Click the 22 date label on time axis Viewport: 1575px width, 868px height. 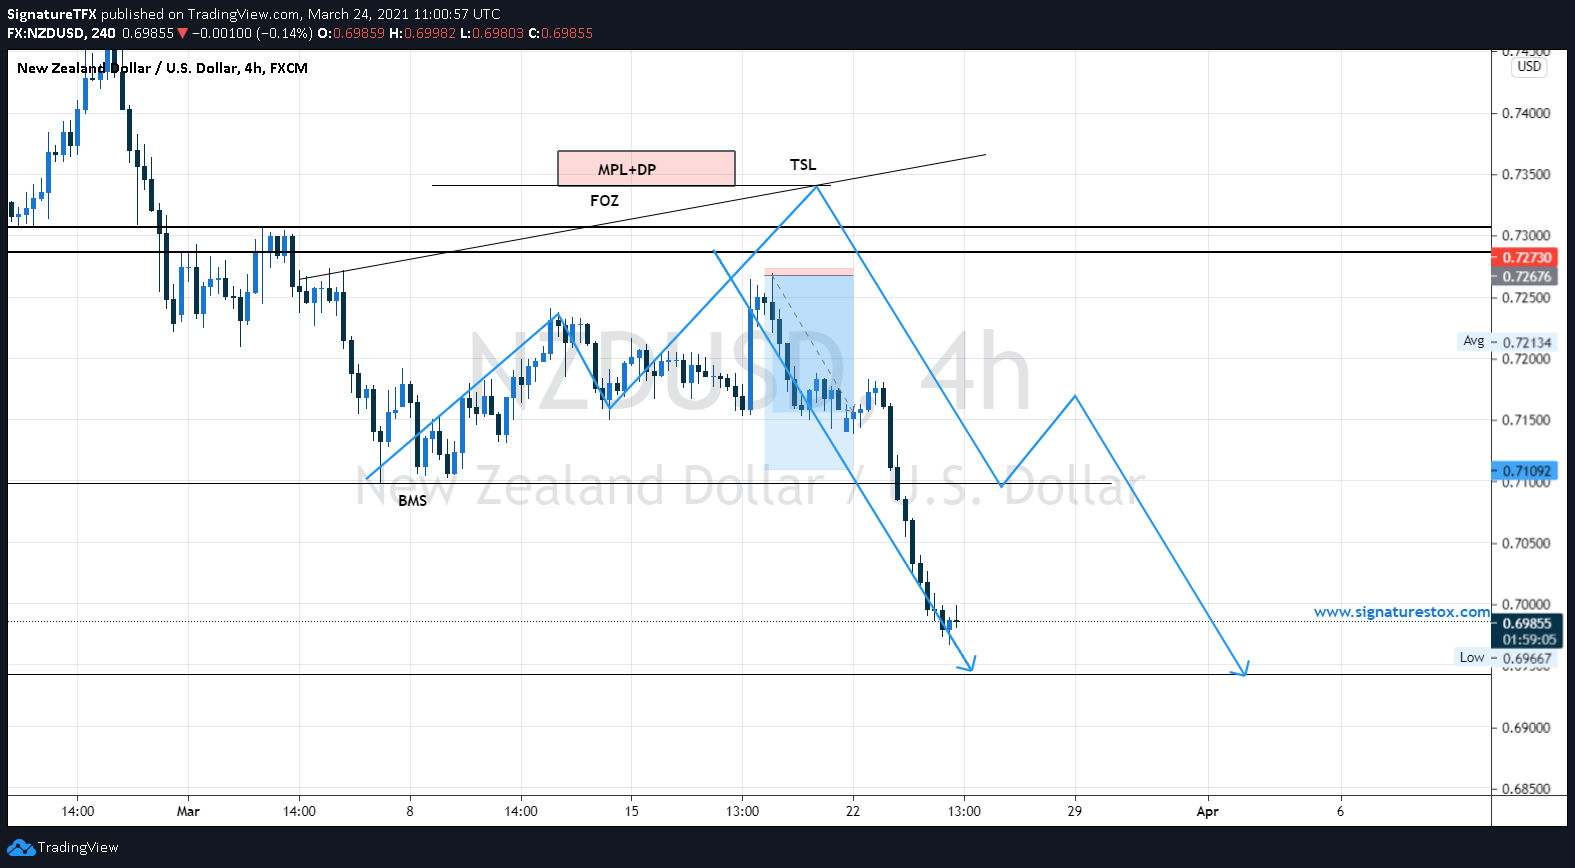click(x=852, y=811)
